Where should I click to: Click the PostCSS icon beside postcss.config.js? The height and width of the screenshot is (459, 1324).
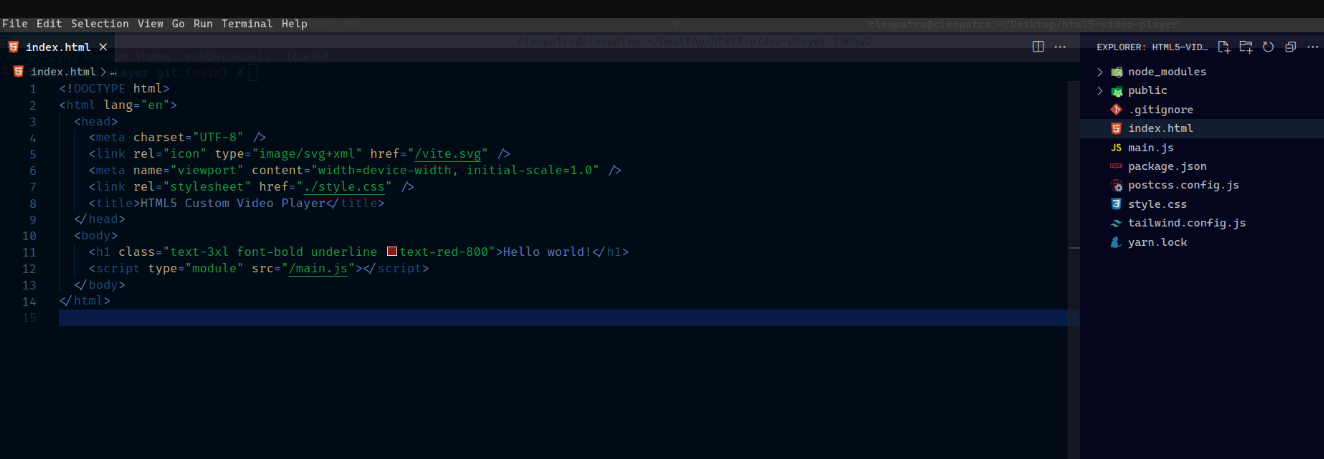1117,185
